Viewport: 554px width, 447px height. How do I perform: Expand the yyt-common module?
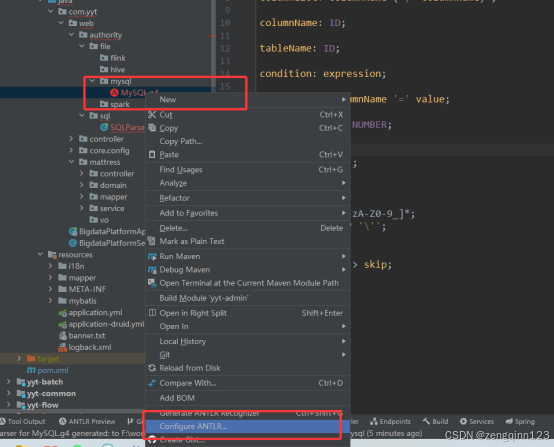click(10, 393)
